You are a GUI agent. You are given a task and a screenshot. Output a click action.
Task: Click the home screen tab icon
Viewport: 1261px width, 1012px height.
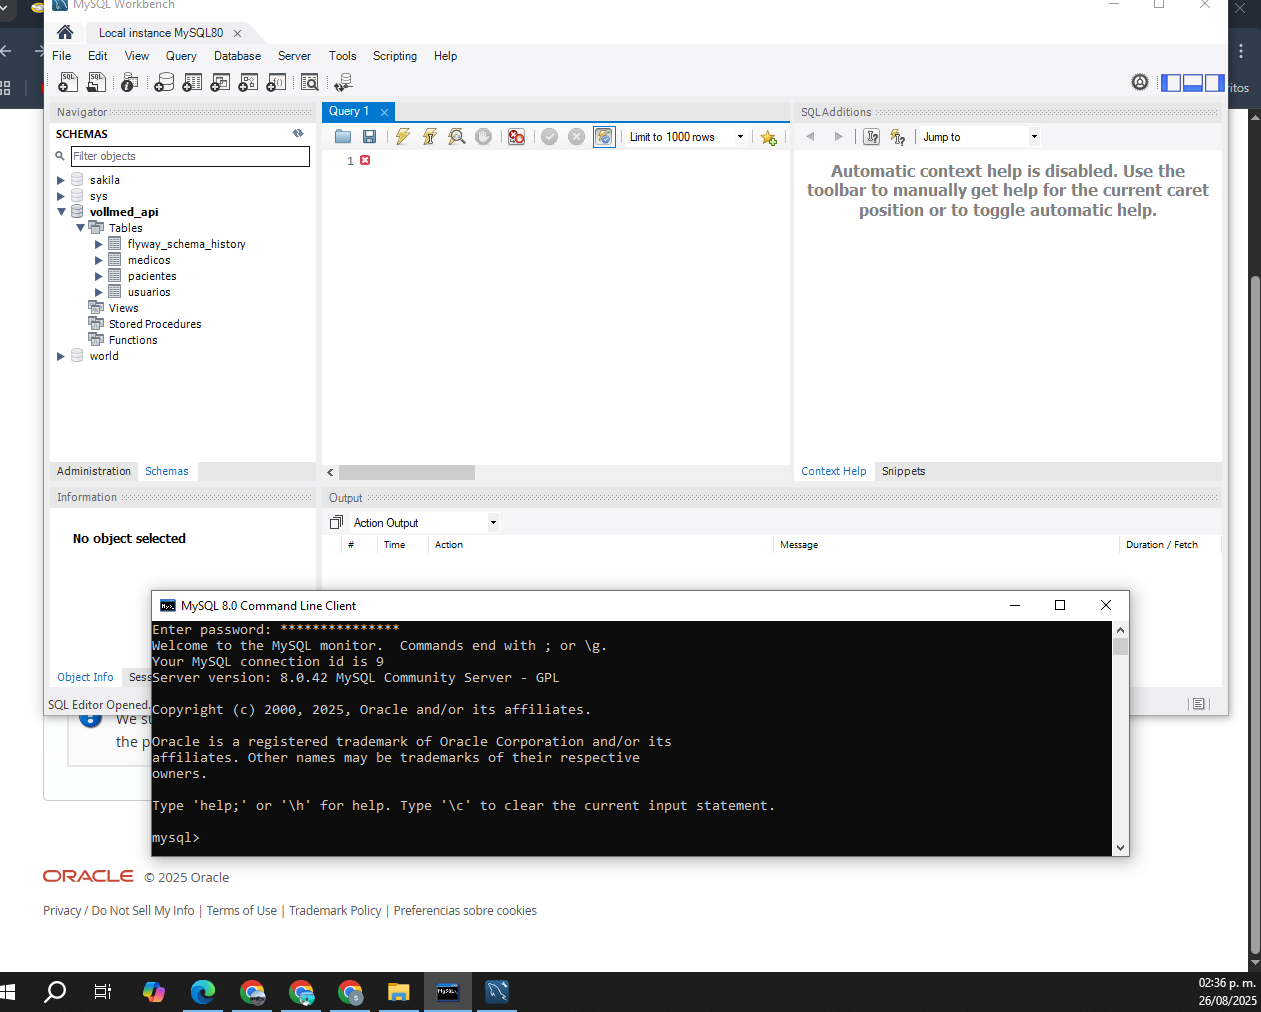point(65,32)
